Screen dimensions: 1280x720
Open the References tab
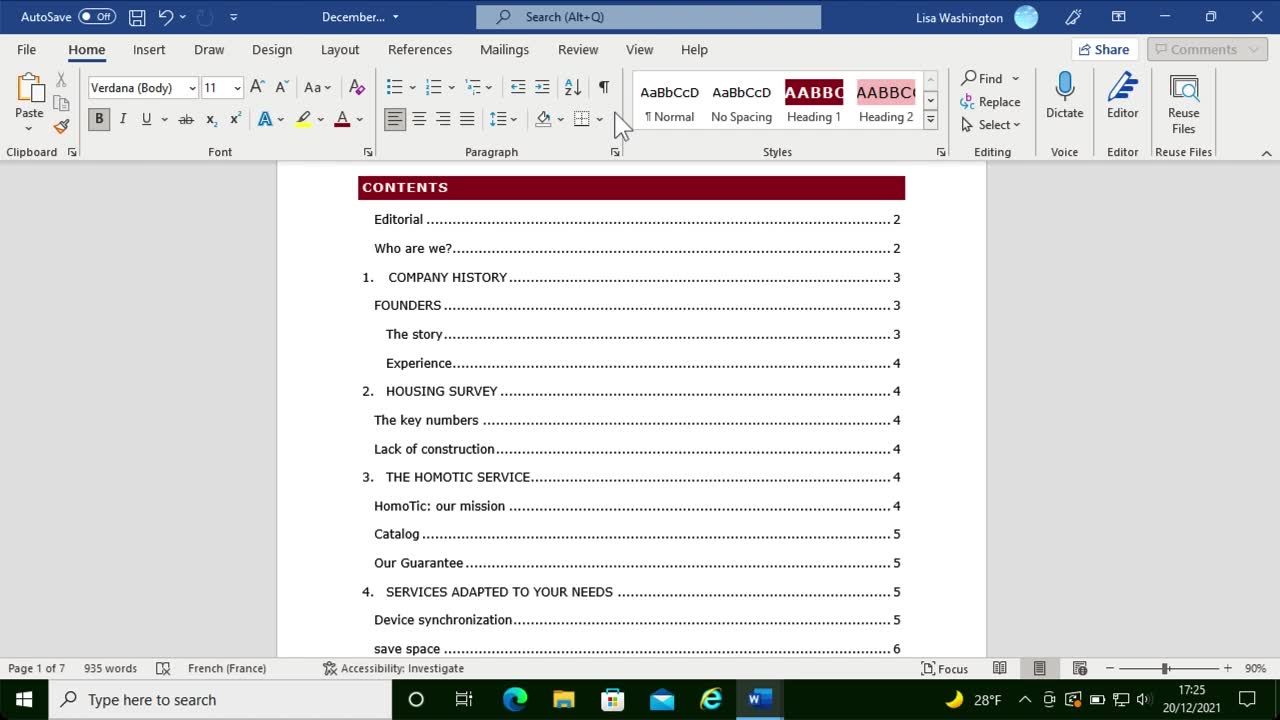click(x=419, y=49)
